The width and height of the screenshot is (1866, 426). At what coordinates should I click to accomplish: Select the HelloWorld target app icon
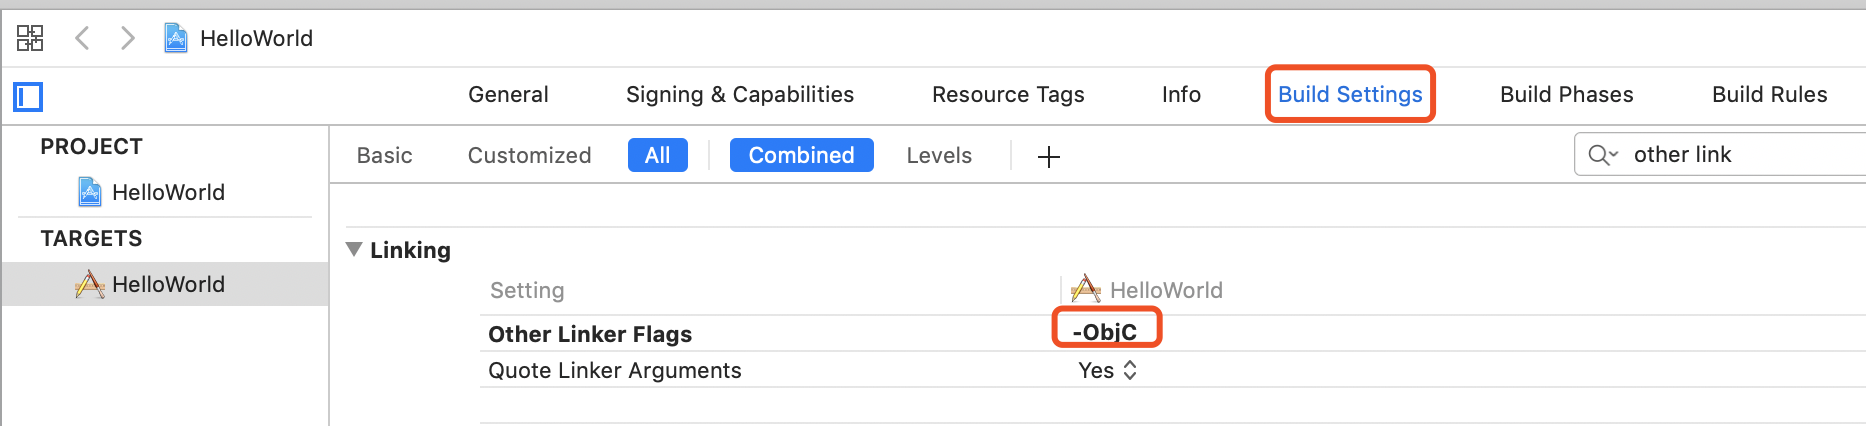coord(90,284)
